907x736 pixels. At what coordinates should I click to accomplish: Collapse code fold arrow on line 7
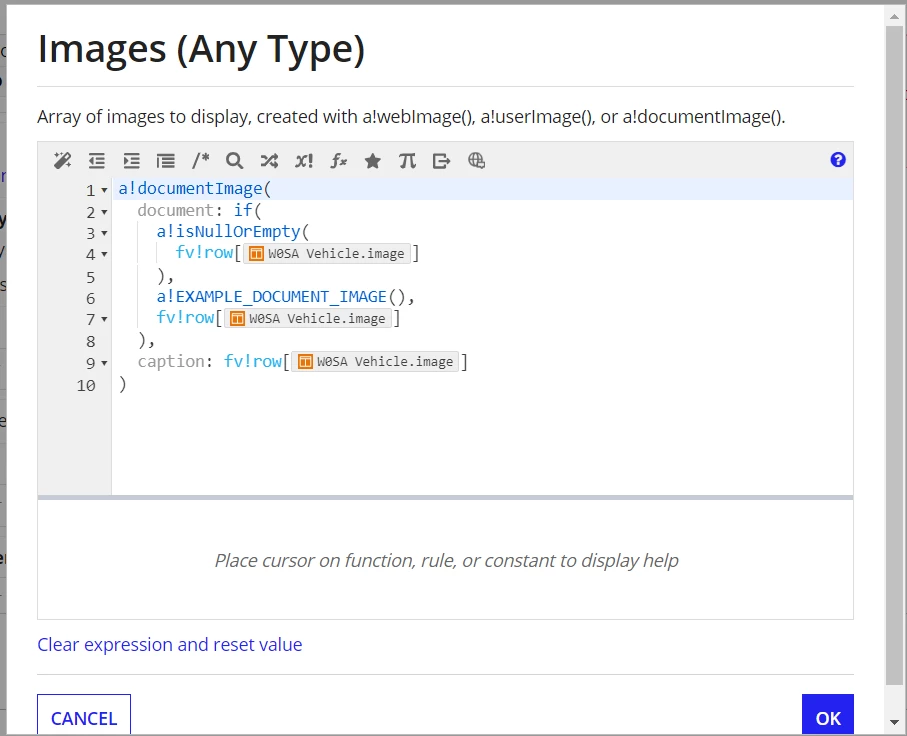pos(104,319)
